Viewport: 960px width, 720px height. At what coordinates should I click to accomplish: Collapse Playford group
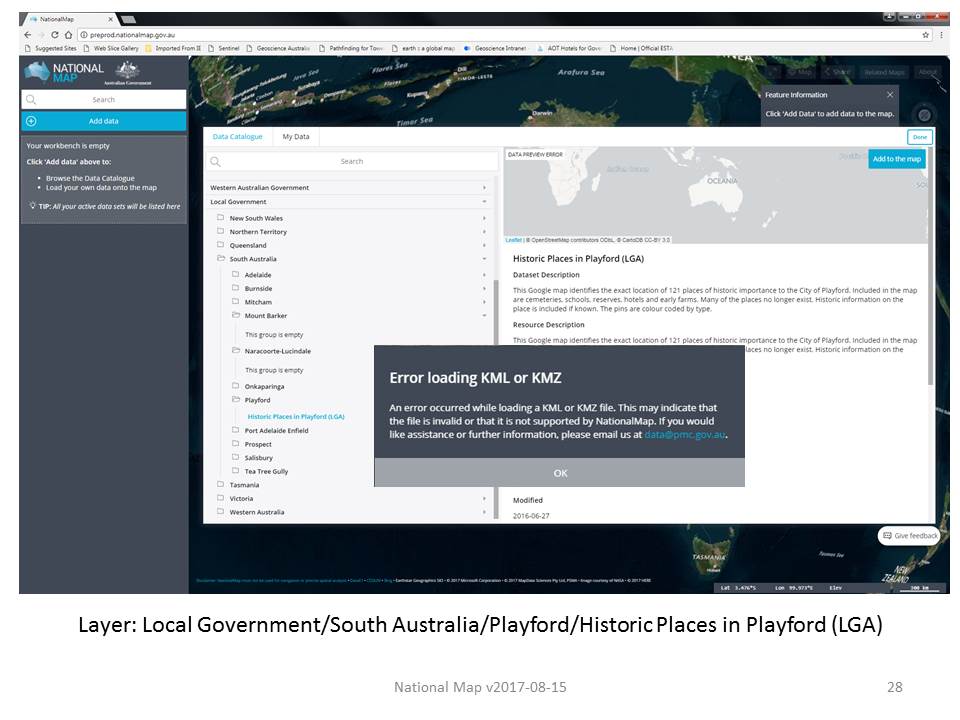[257, 400]
